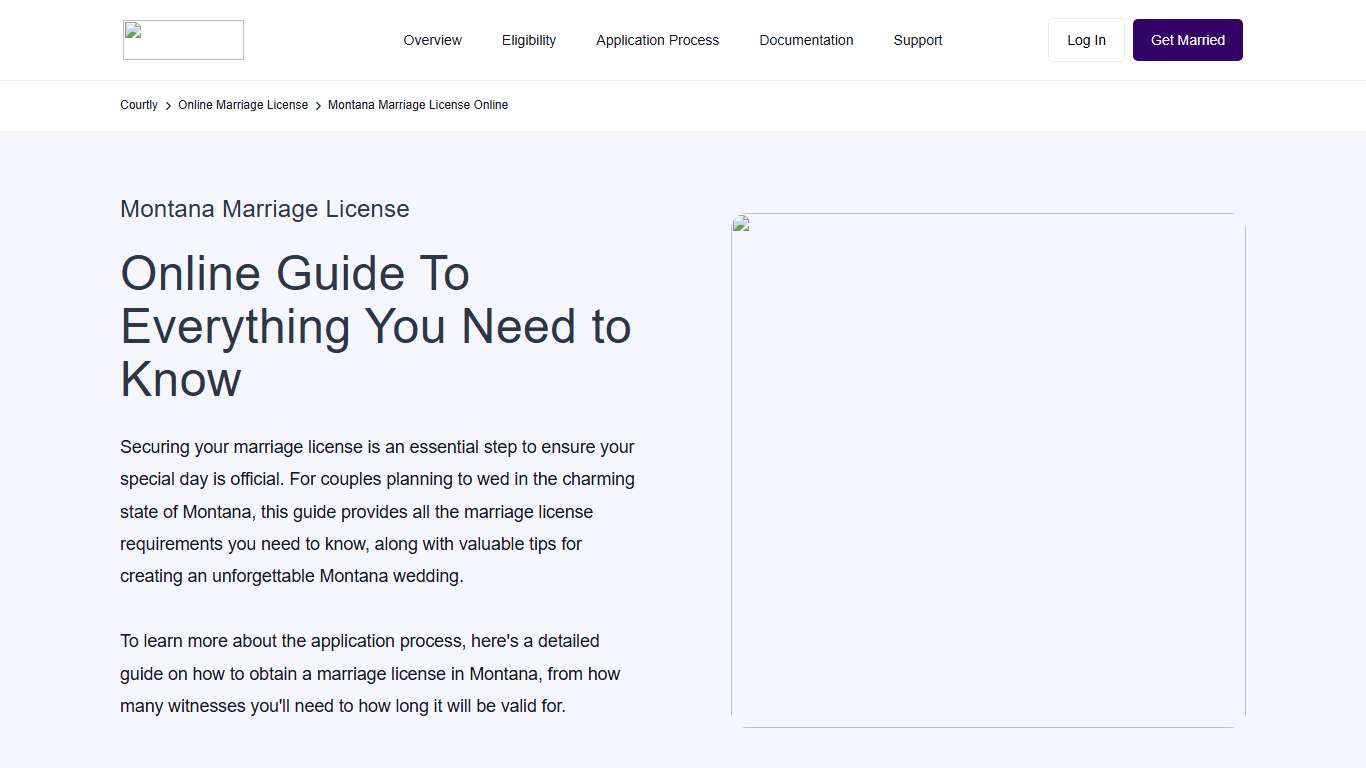Click the chevron before the Montana breadcrumb
The width and height of the screenshot is (1366, 768).
[x=317, y=105]
